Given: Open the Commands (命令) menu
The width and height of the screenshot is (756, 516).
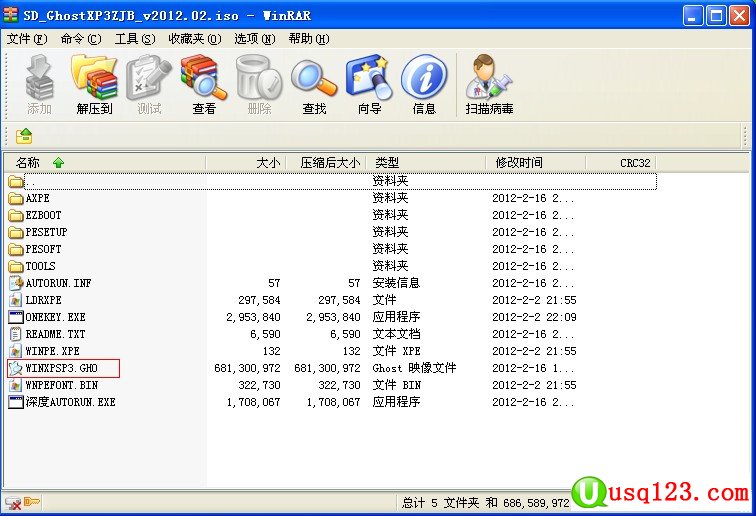Looking at the screenshot, I should 81,39.
